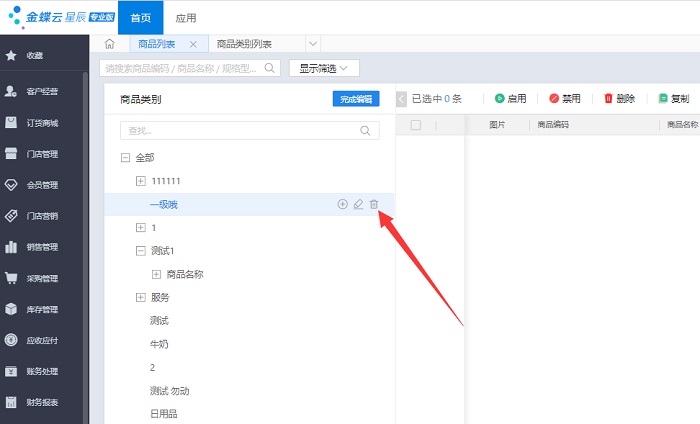700x424 pixels.
Task: Open 订货商城 in the sidebar
Action: [41, 123]
